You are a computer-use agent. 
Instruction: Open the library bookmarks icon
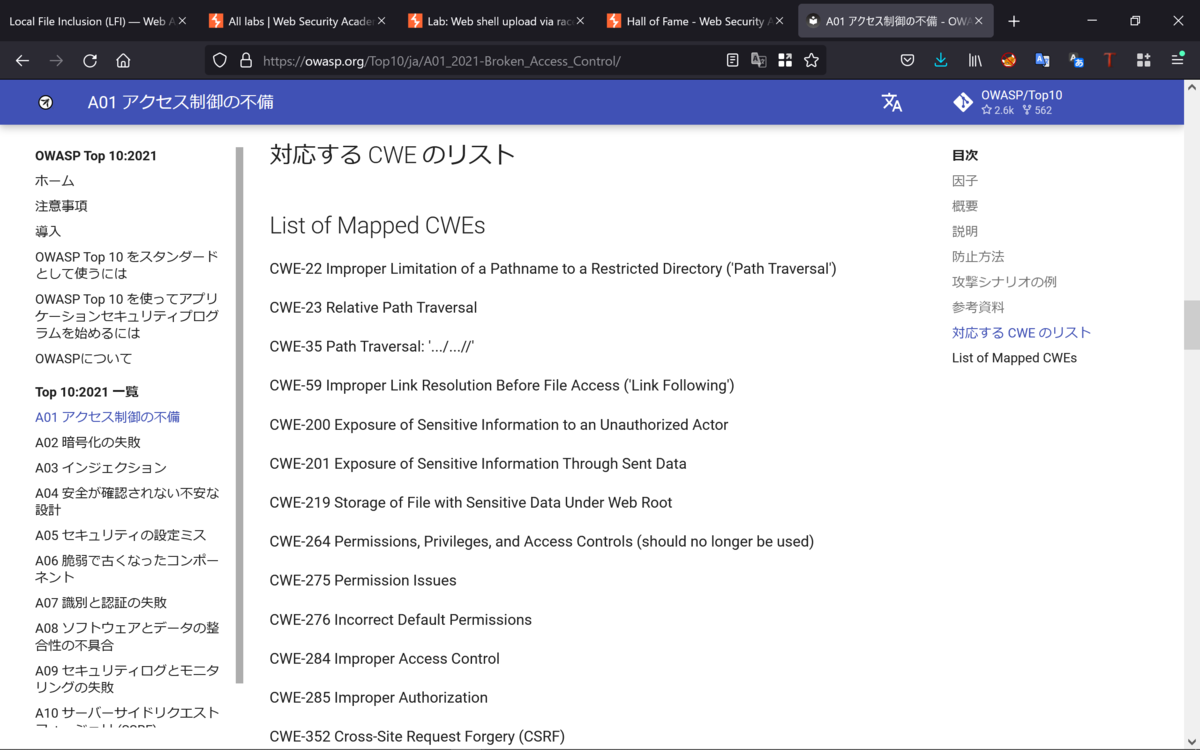click(975, 60)
